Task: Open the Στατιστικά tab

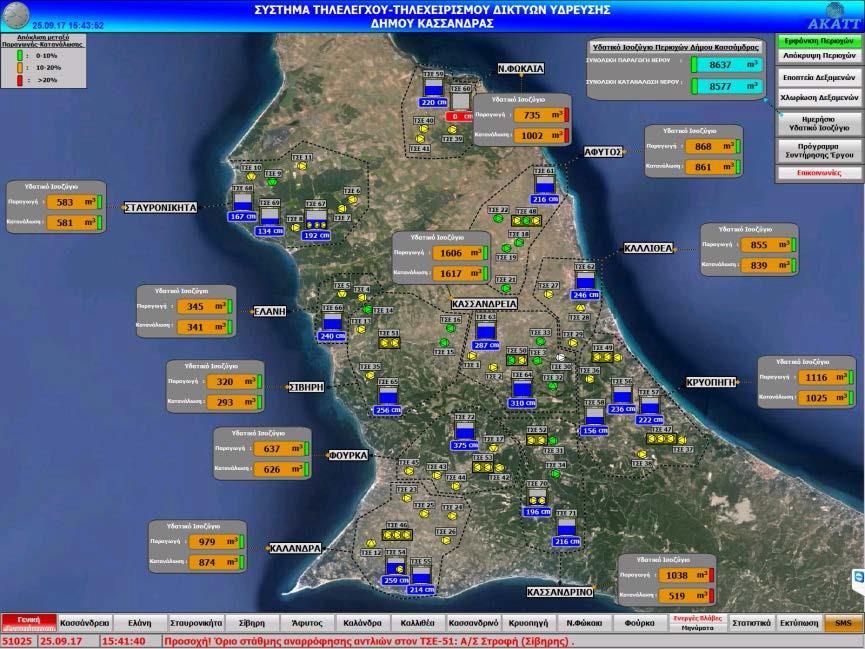Action: point(751,623)
